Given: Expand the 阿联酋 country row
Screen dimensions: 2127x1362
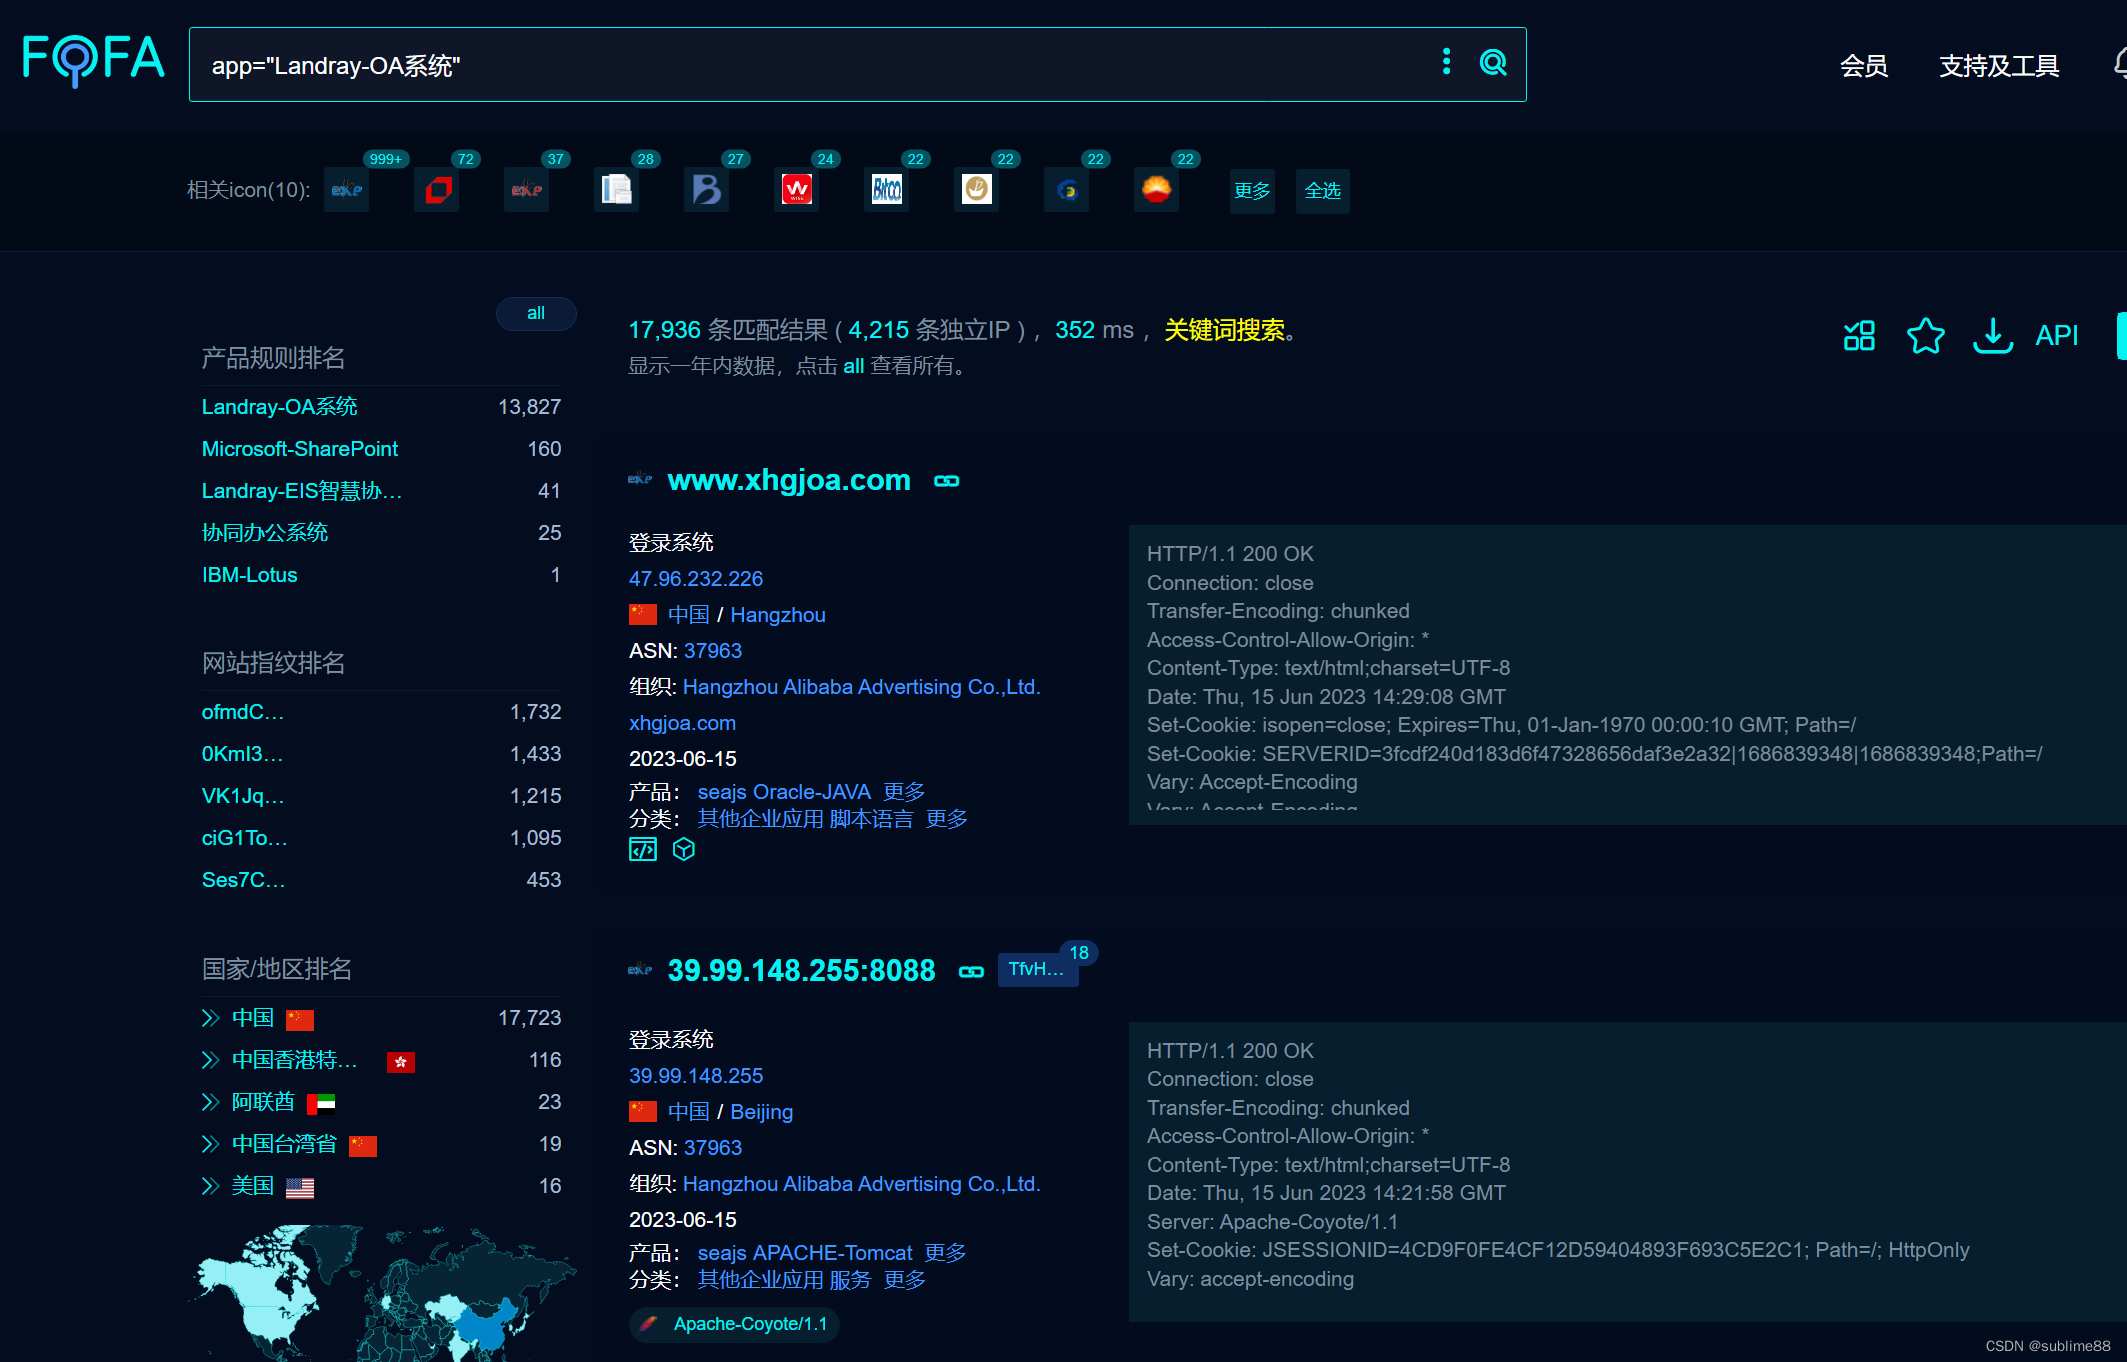Looking at the screenshot, I should (x=210, y=1102).
